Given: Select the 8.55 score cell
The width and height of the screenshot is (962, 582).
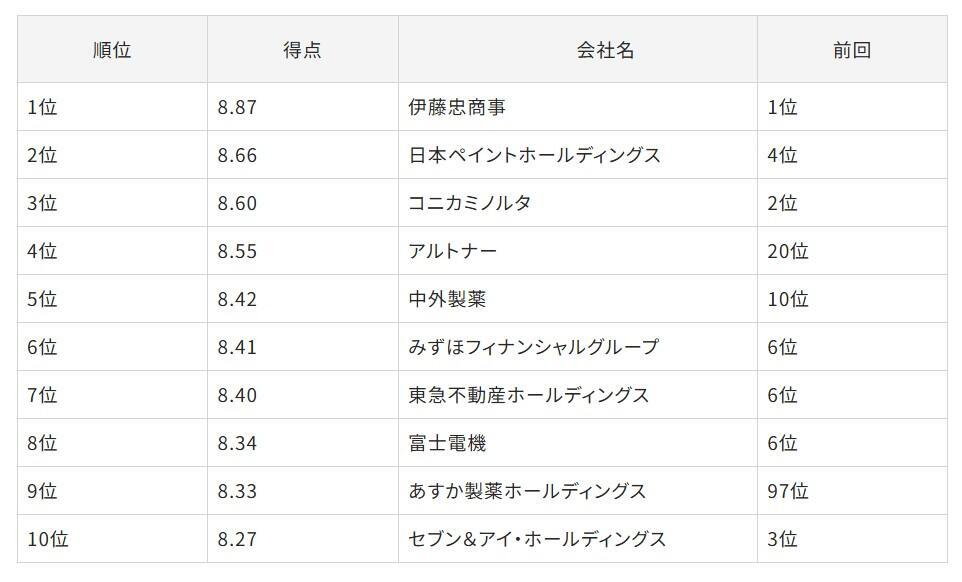Looking at the screenshot, I should click(x=237, y=251).
